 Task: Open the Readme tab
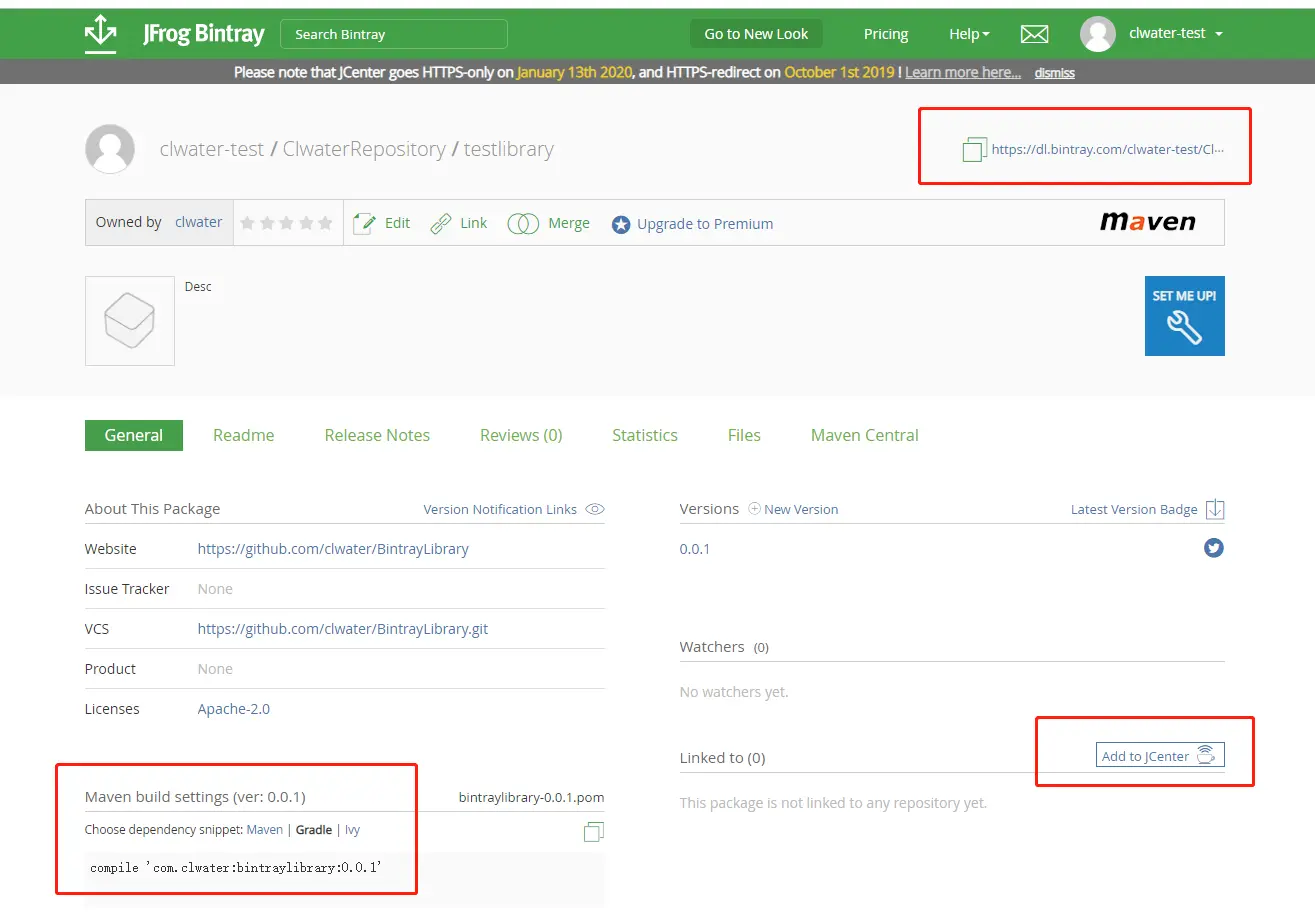[244, 435]
